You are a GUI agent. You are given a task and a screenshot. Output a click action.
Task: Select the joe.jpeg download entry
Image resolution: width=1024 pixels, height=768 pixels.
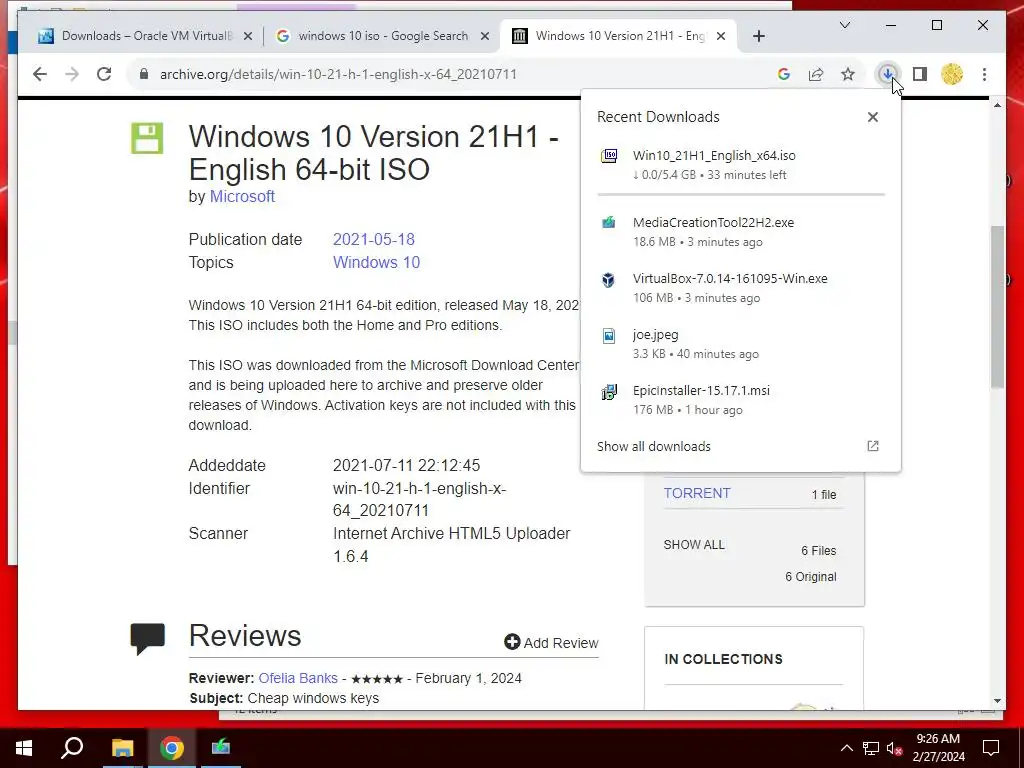tap(741, 344)
